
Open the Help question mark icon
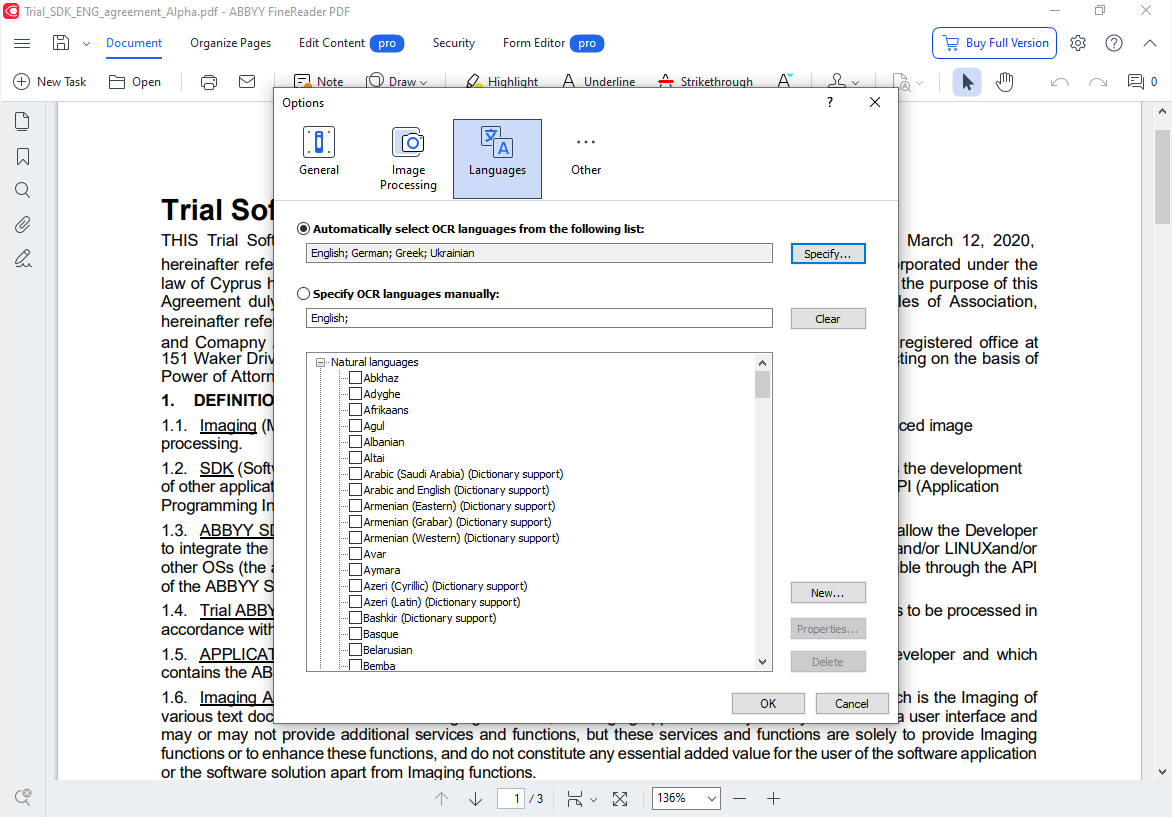[1114, 43]
